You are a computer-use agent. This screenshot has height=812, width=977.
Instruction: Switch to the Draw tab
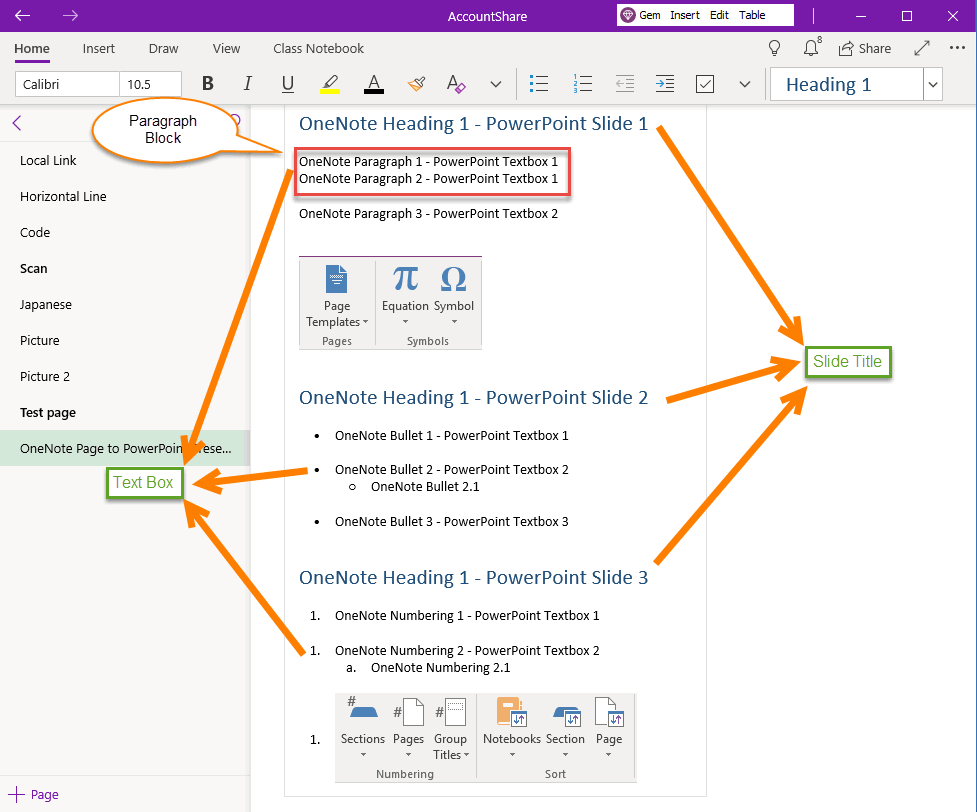tap(163, 49)
